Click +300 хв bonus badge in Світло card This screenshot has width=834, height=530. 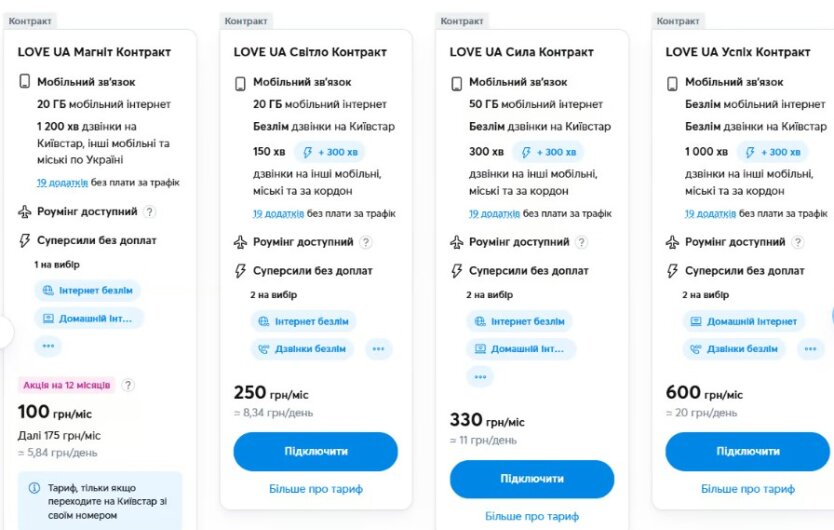[x=330, y=152]
